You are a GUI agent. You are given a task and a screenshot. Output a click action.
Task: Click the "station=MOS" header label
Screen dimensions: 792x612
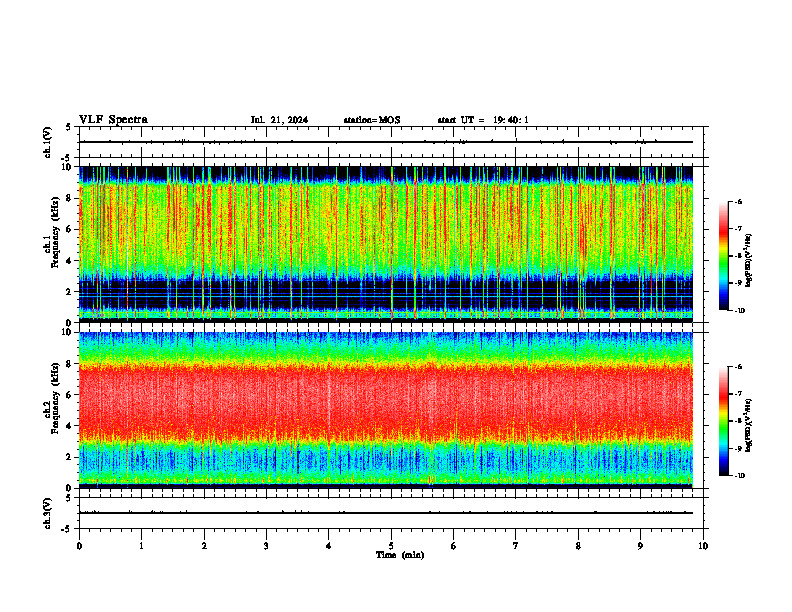pyautogui.click(x=372, y=120)
